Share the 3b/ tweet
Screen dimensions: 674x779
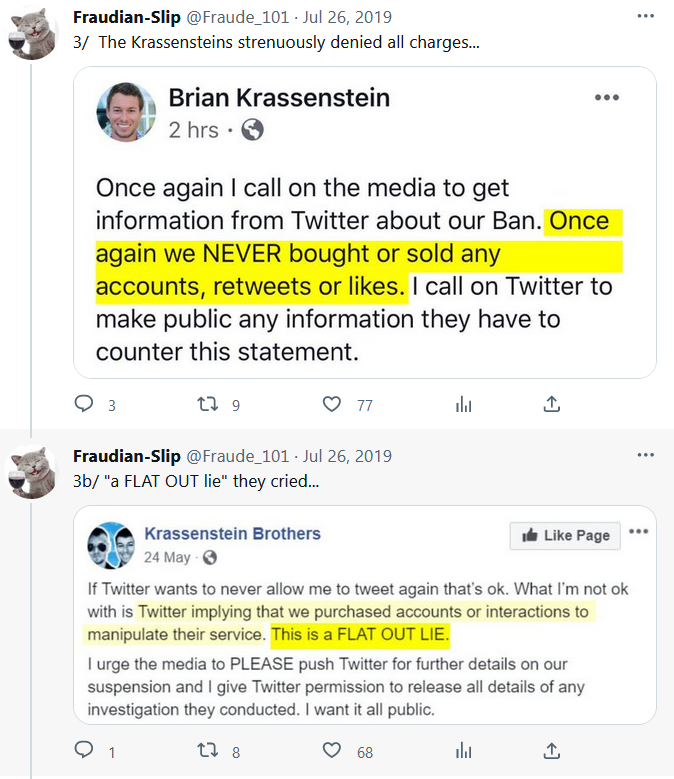tap(551, 750)
